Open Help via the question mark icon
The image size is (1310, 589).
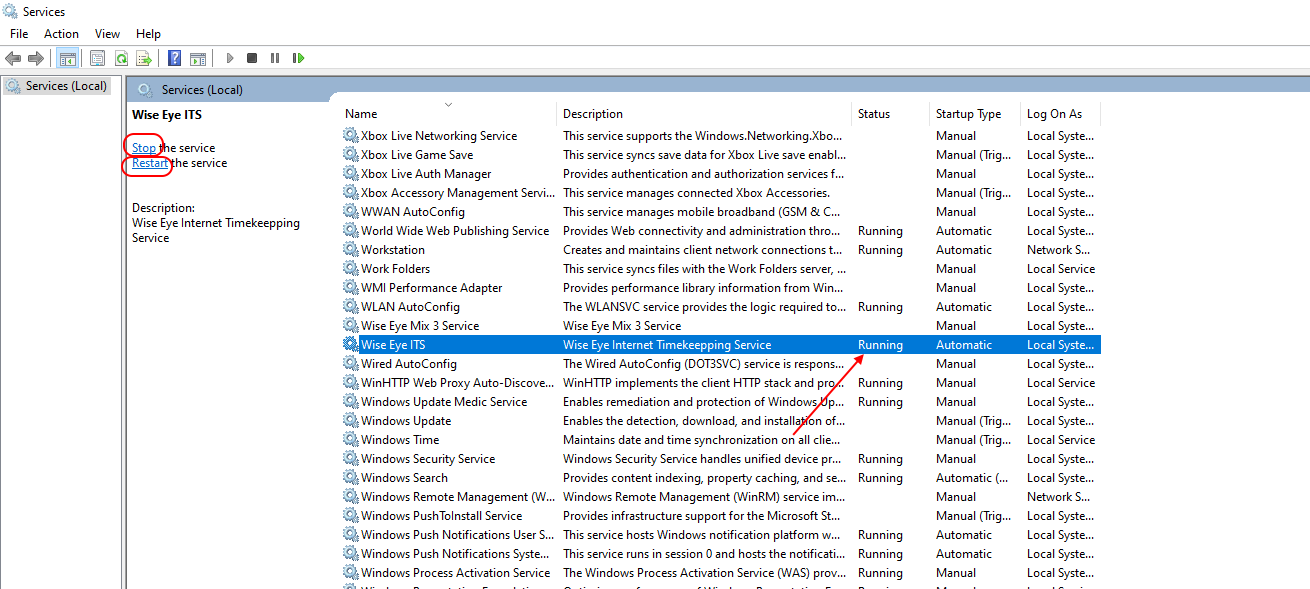click(175, 58)
